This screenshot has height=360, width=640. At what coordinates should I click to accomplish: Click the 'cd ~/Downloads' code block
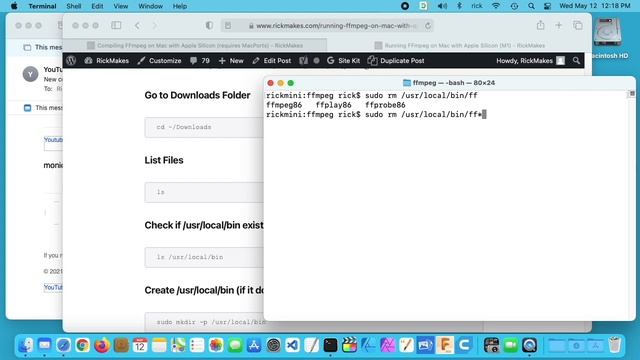coord(204,127)
